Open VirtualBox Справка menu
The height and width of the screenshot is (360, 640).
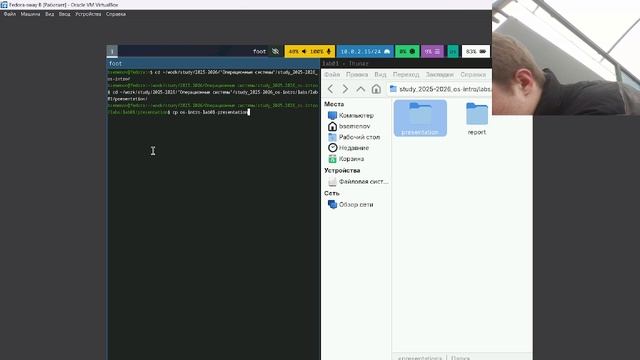(x=116, y=14)
